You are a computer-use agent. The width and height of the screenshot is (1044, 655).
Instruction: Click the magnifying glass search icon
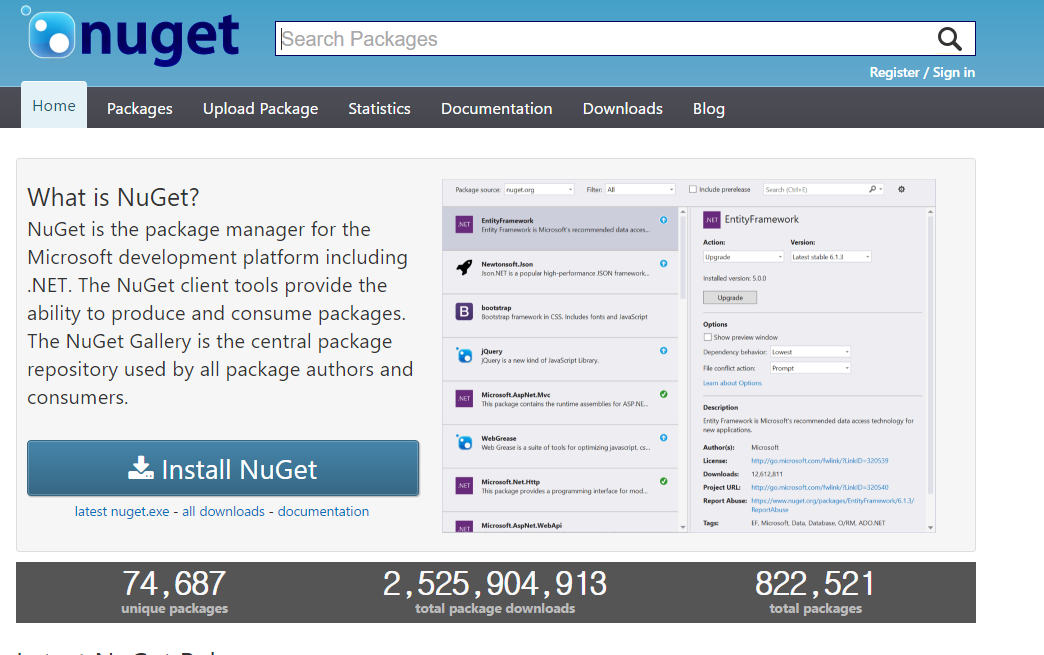click(x=949, y=39)
